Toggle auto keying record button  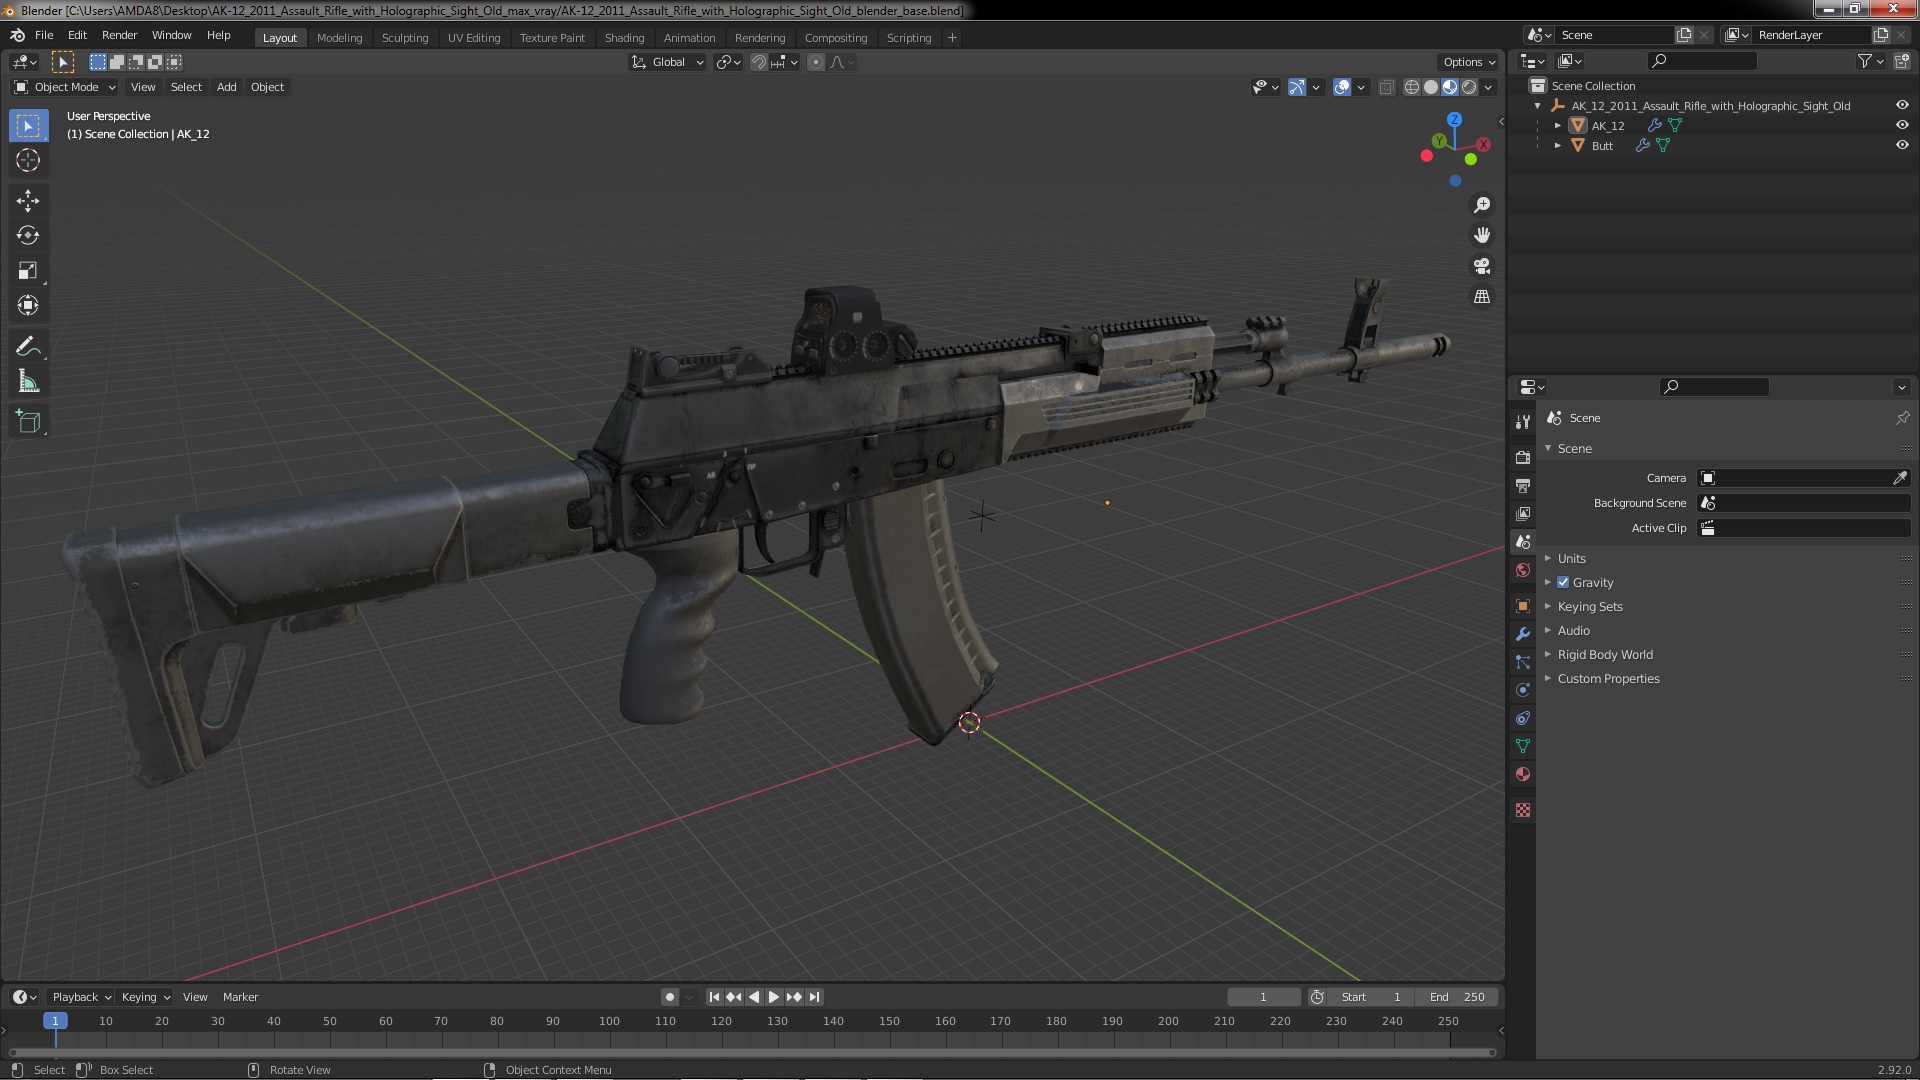point(670,997)
